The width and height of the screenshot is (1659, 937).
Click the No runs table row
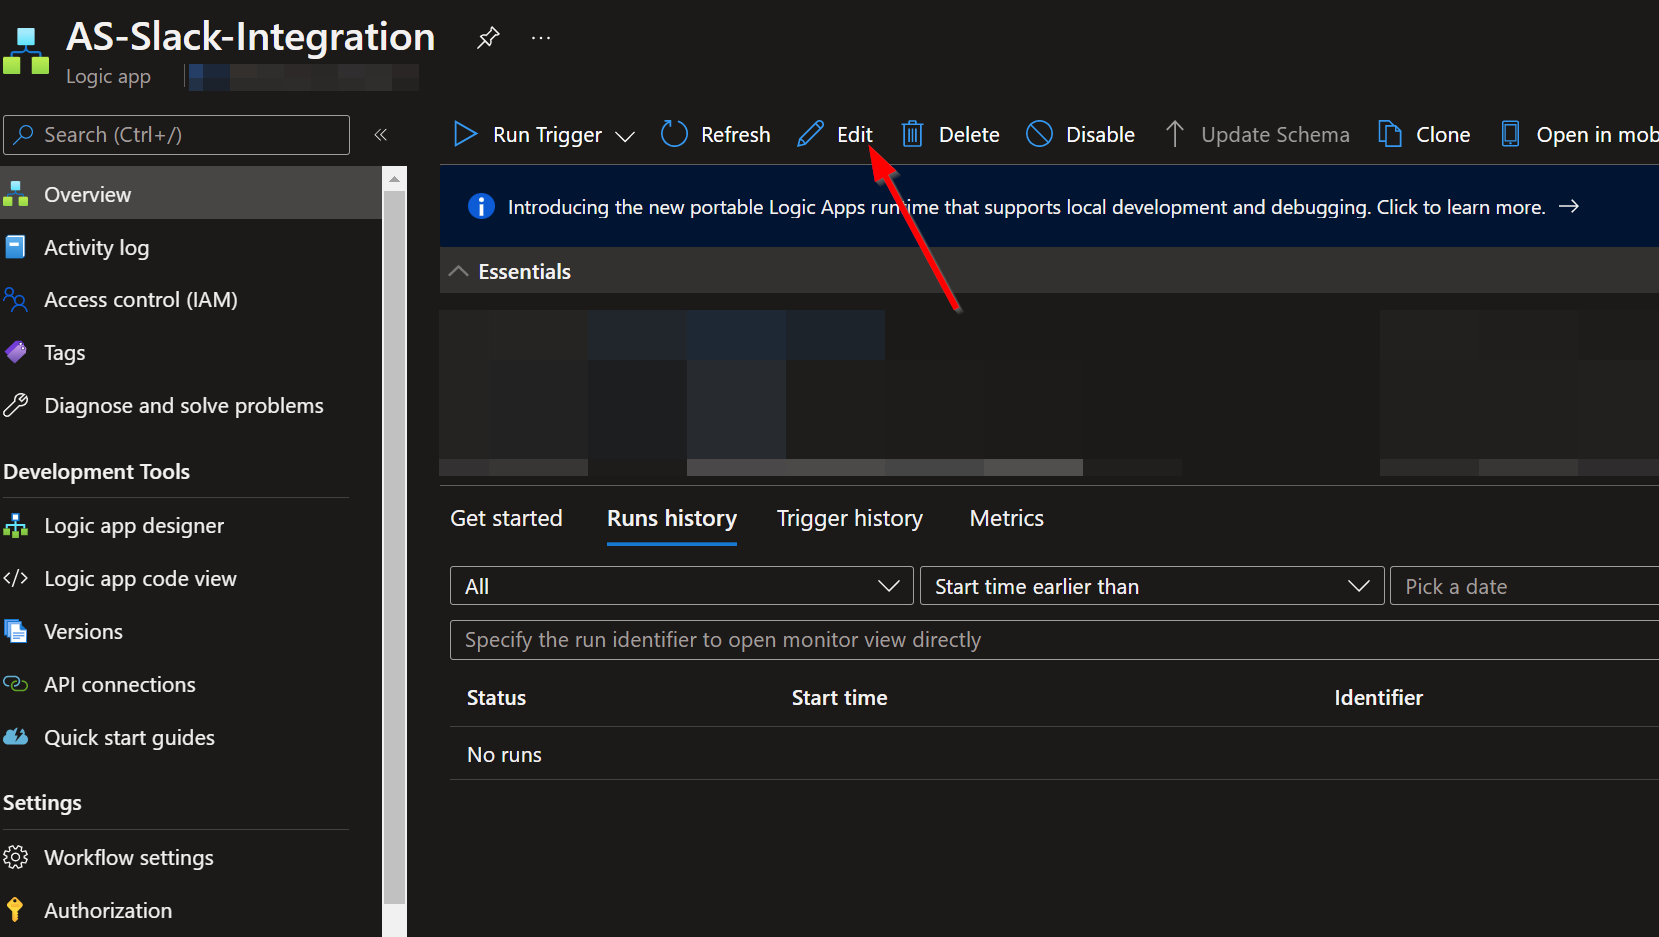pyautogui.click(x=1054, y=754)
